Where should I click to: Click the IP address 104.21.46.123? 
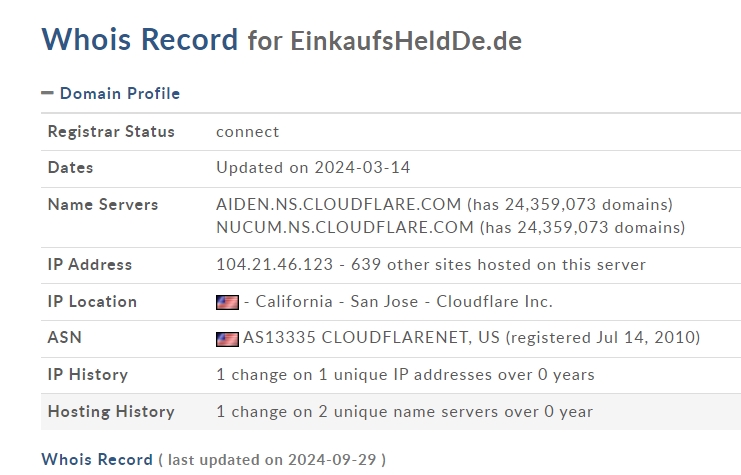[275, 264]
